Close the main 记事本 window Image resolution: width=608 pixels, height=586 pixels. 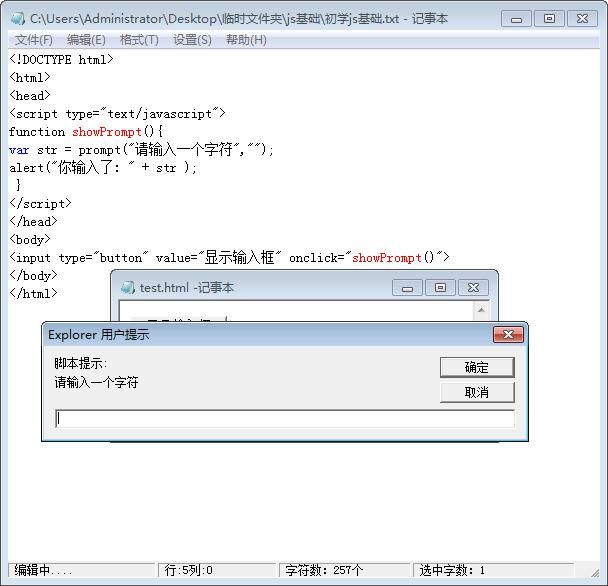(x=582, y=19)
